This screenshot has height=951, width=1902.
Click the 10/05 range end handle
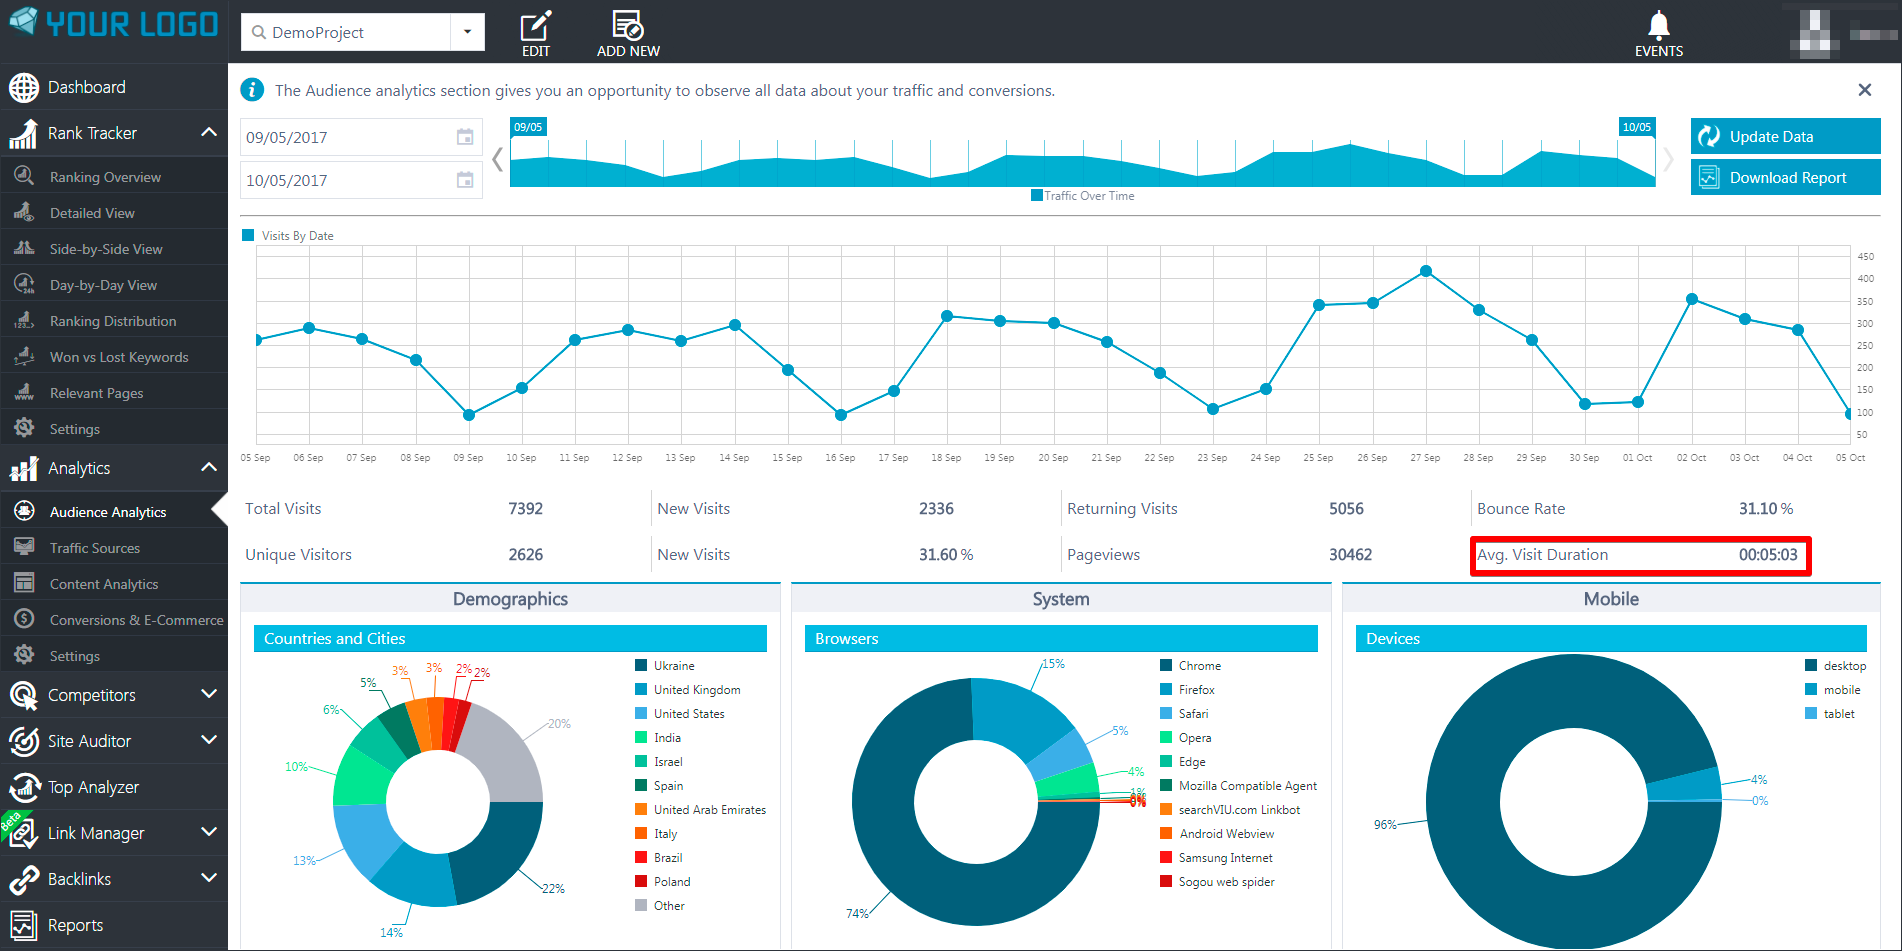[1637, 127]
